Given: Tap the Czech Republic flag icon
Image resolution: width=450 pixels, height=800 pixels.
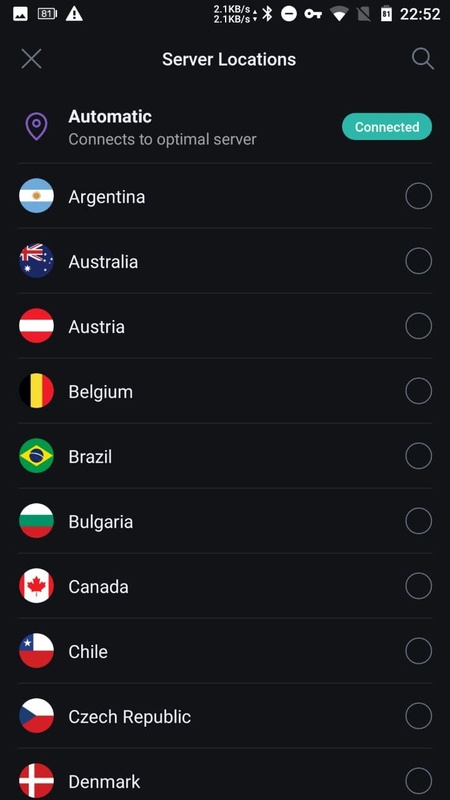Looking at the screenshot, I should [x=37, y=716].
